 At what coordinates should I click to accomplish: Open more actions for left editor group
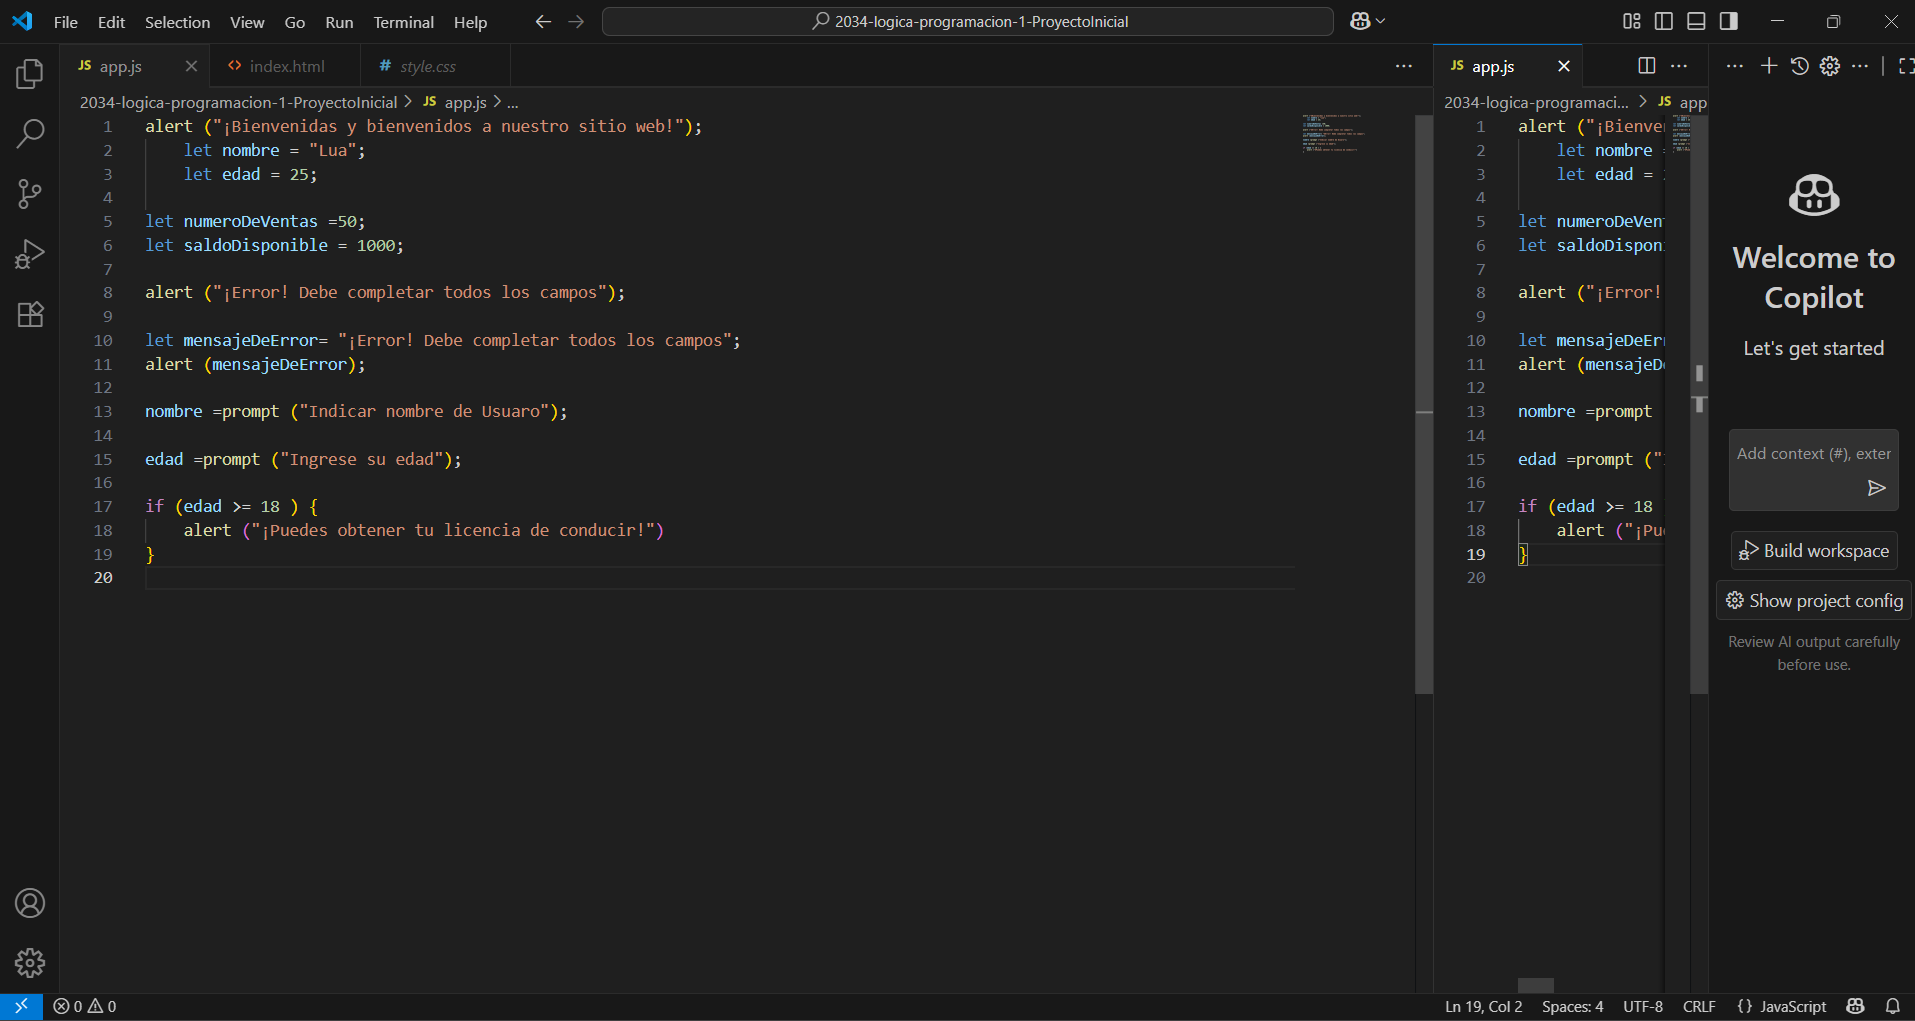[1404, 66]
